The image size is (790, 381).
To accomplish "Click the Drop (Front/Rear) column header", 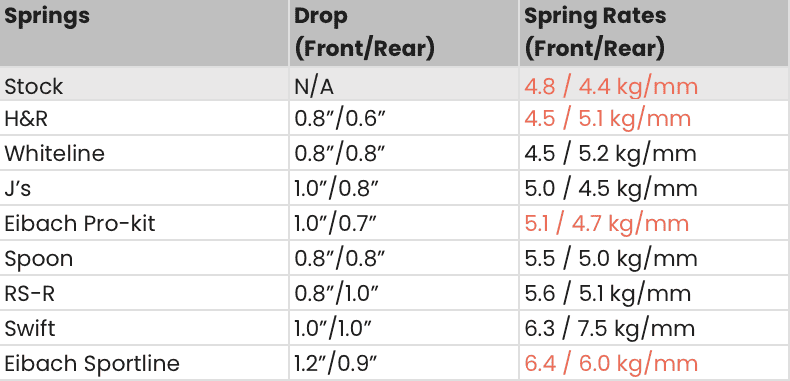I will (404, 33).
